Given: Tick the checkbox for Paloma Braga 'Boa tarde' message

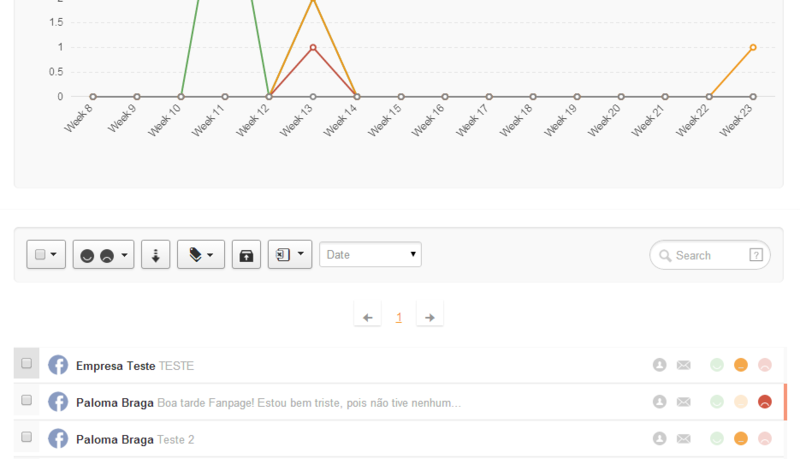Looking at the screenshot, I should [x=27, y=401].
